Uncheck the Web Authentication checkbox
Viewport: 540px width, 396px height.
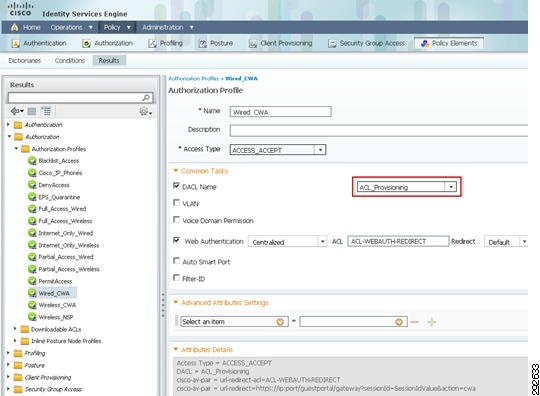(176, 240)
